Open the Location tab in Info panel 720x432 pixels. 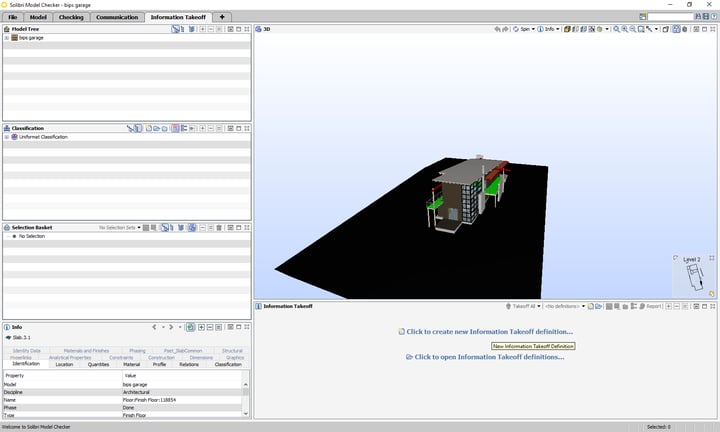pos(64,364)
